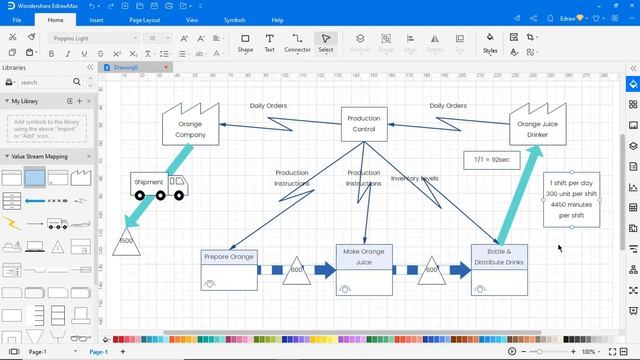Pick the truck shipment symbol in the library
This screenshot has width=640, height=360.
click(58, 224)
